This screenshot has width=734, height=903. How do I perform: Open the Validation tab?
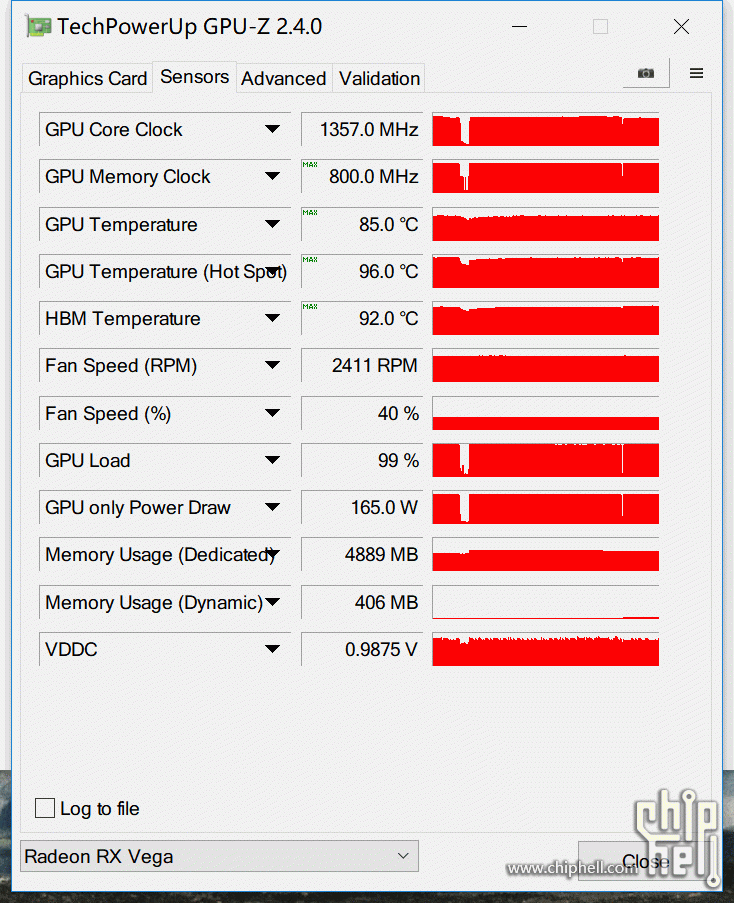[379, 78]
